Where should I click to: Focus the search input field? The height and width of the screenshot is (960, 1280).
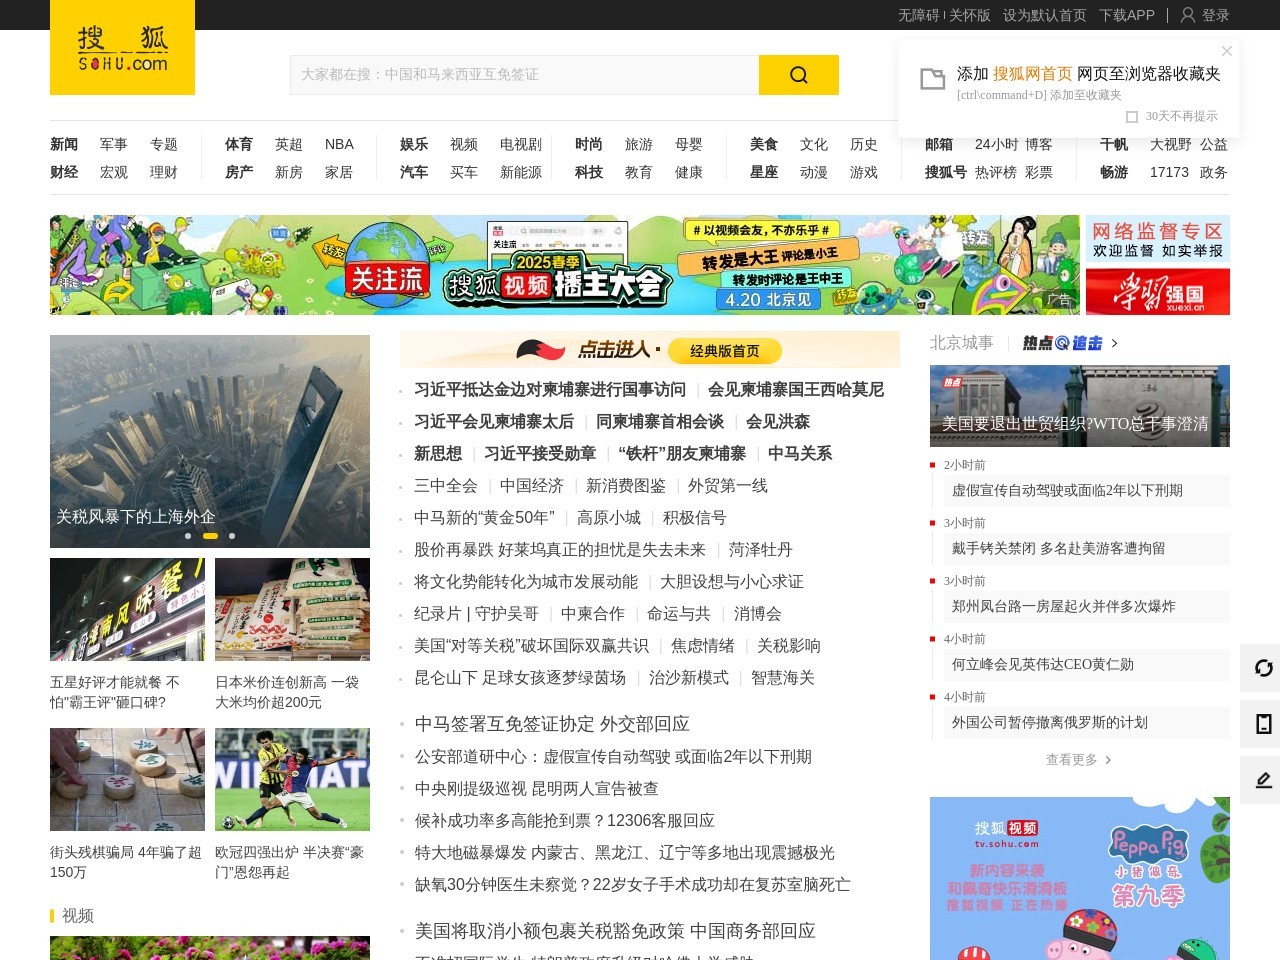coord(524,75)
